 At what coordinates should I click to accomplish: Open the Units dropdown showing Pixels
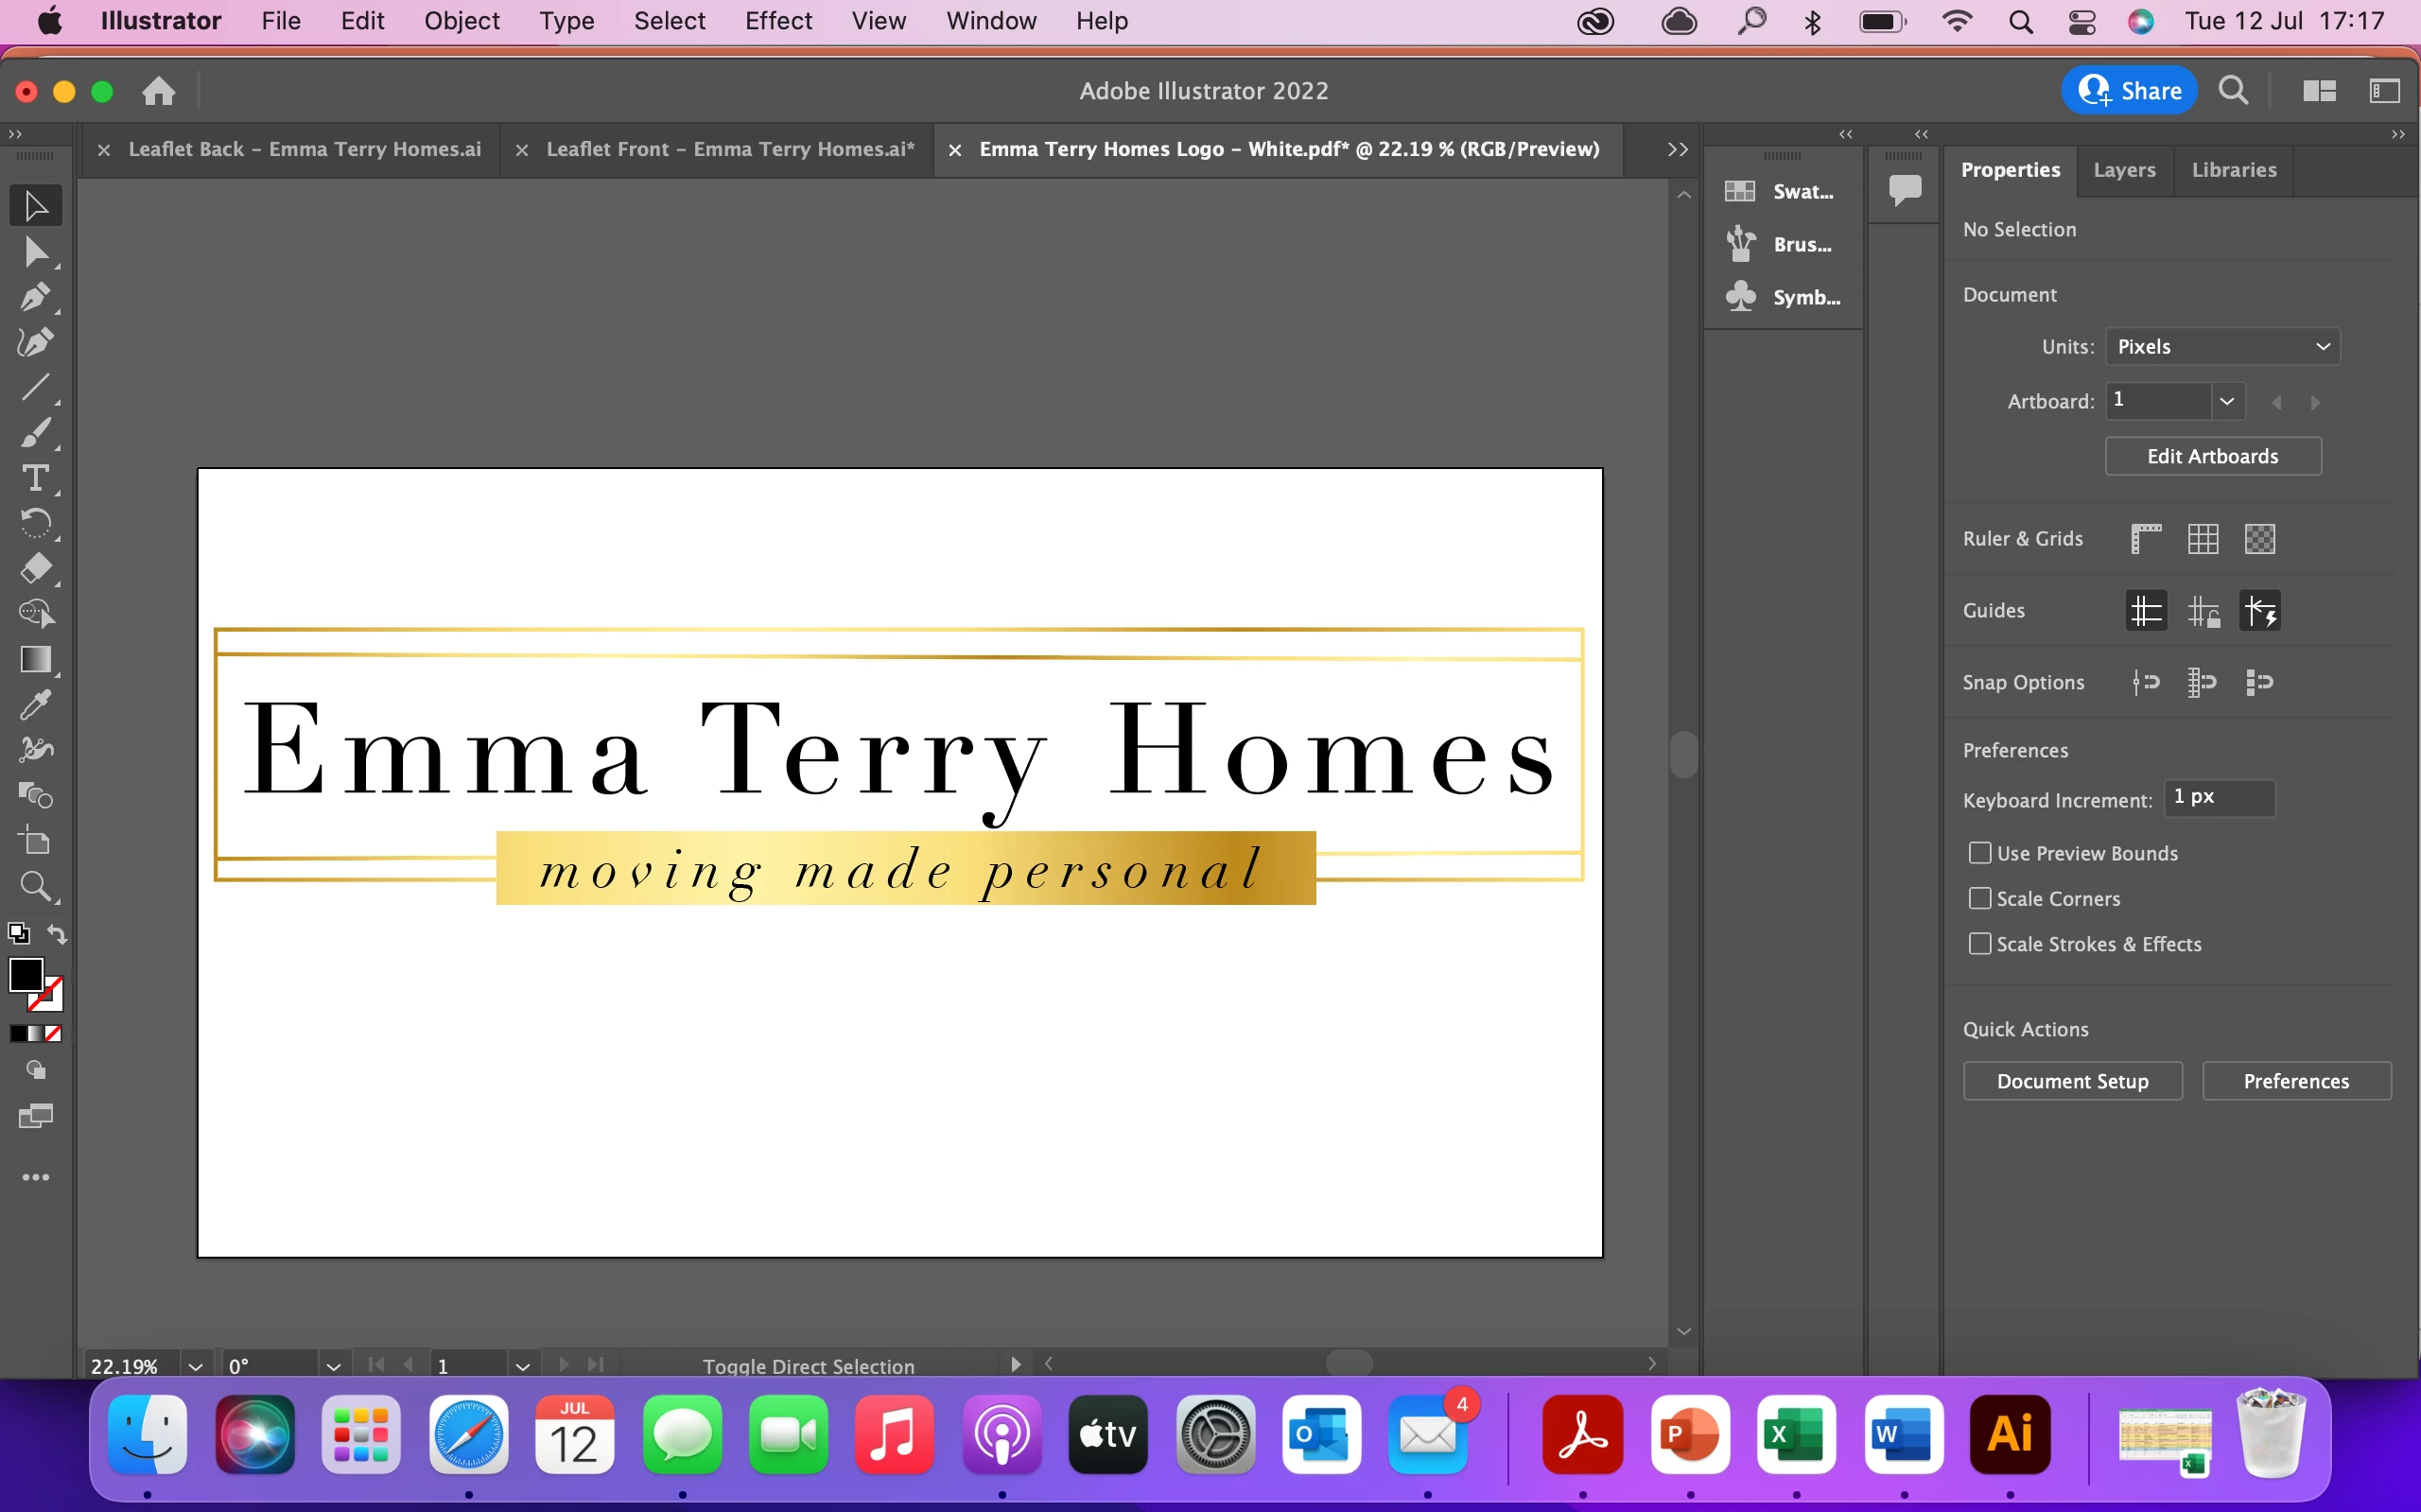click(2222, 346)
